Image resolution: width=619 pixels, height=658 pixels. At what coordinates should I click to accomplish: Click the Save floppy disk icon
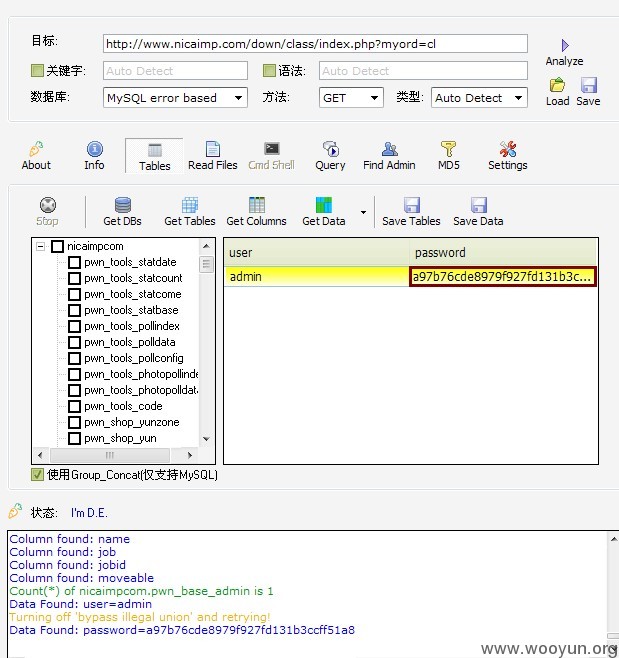click(588, 85)
